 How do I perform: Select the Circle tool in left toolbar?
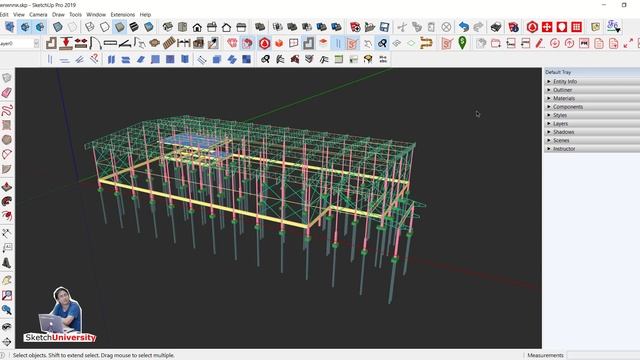pyautogui.click(x=7, y=140)
